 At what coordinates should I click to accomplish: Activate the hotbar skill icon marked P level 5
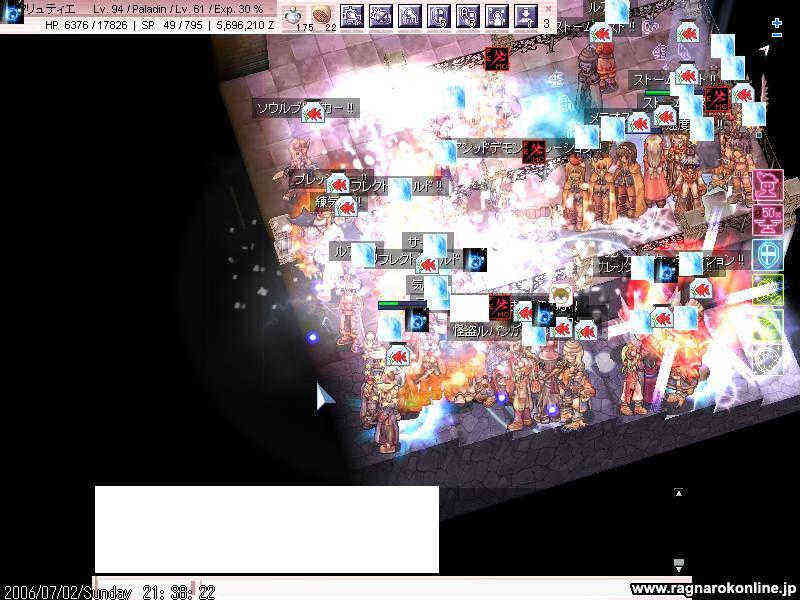(x=439, y=16)
